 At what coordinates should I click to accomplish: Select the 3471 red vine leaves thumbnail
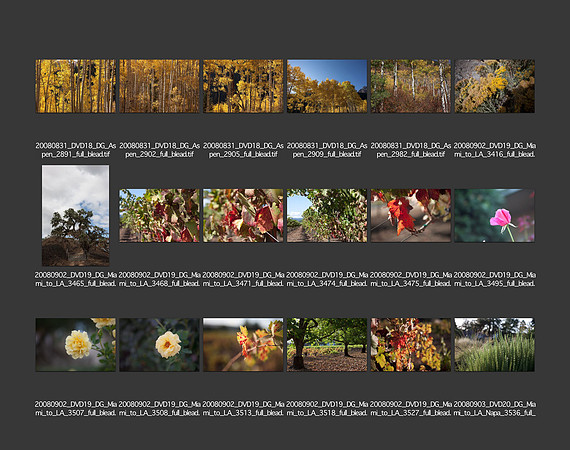(243, 216)
